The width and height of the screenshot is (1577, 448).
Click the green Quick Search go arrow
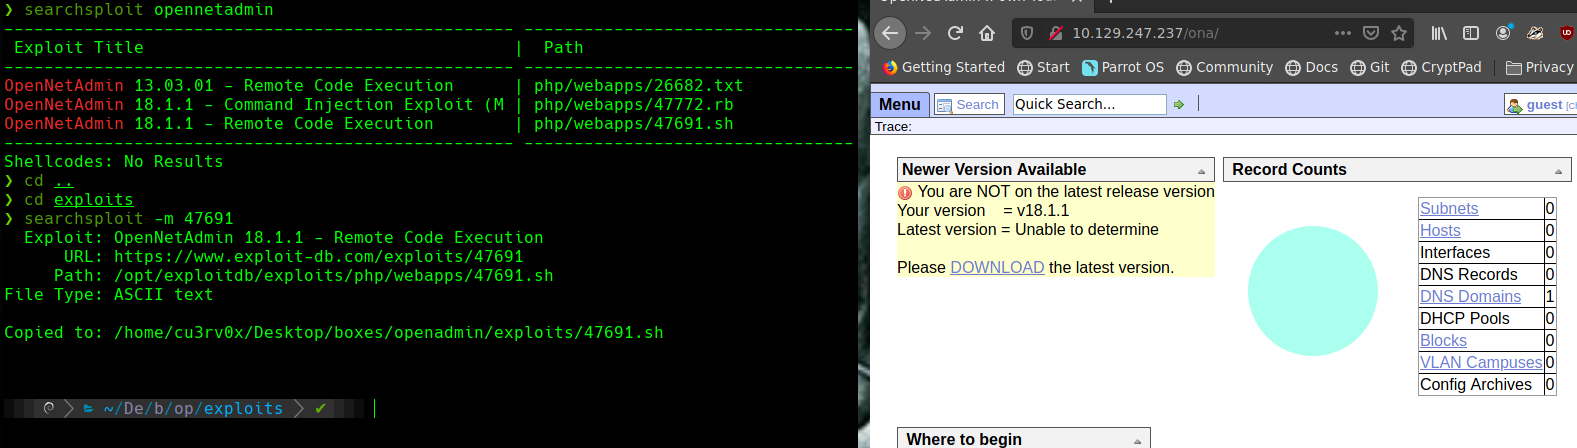pyautogui.click(x=1179, y=104)
